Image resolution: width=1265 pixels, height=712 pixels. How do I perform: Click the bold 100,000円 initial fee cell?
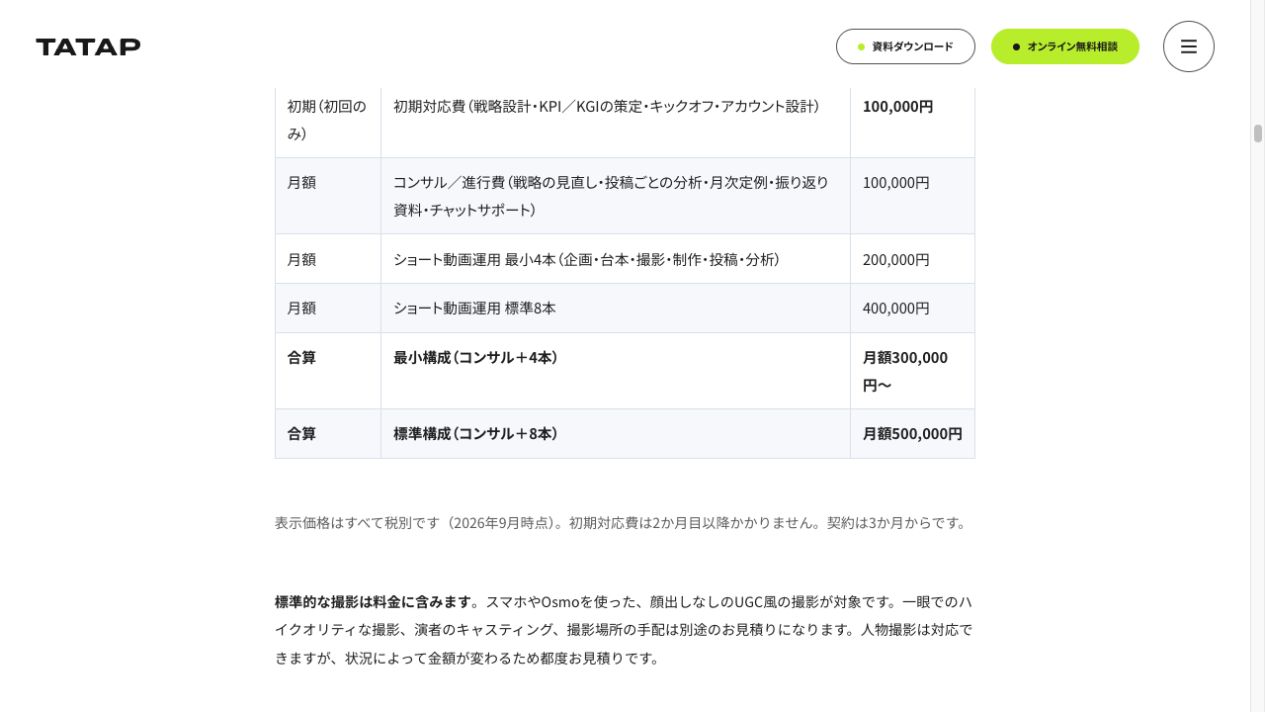point(912,119)
